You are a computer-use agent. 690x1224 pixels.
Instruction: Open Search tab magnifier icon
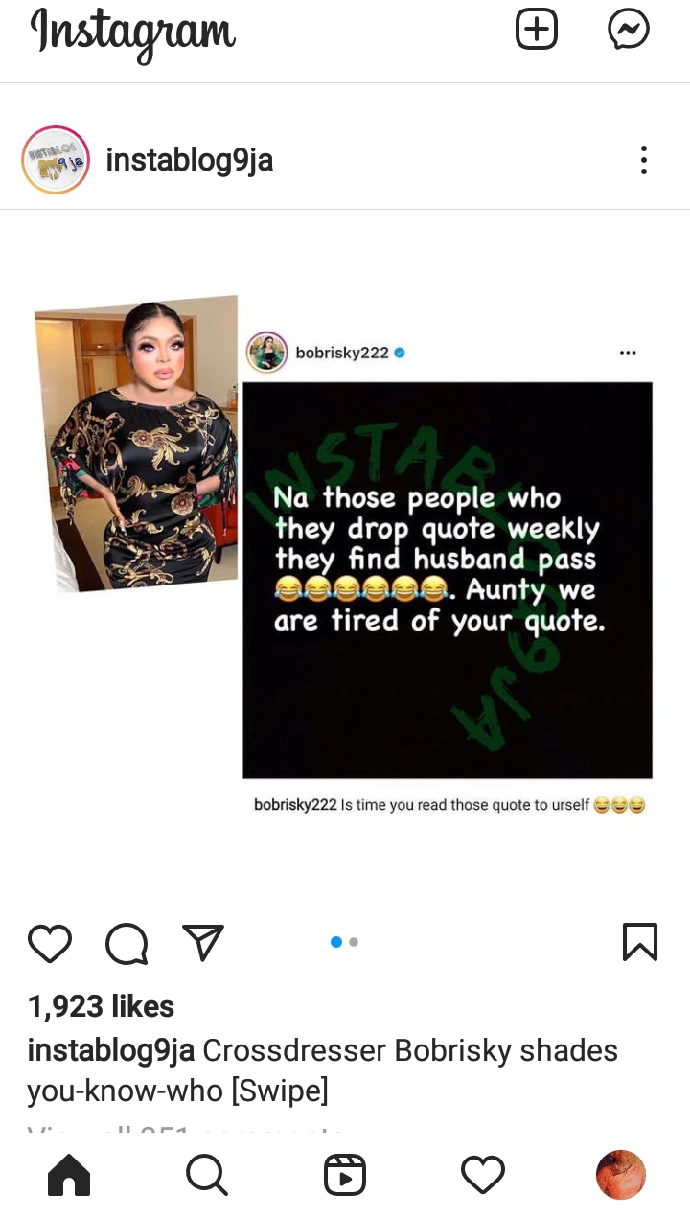[x=207, y=1176]
